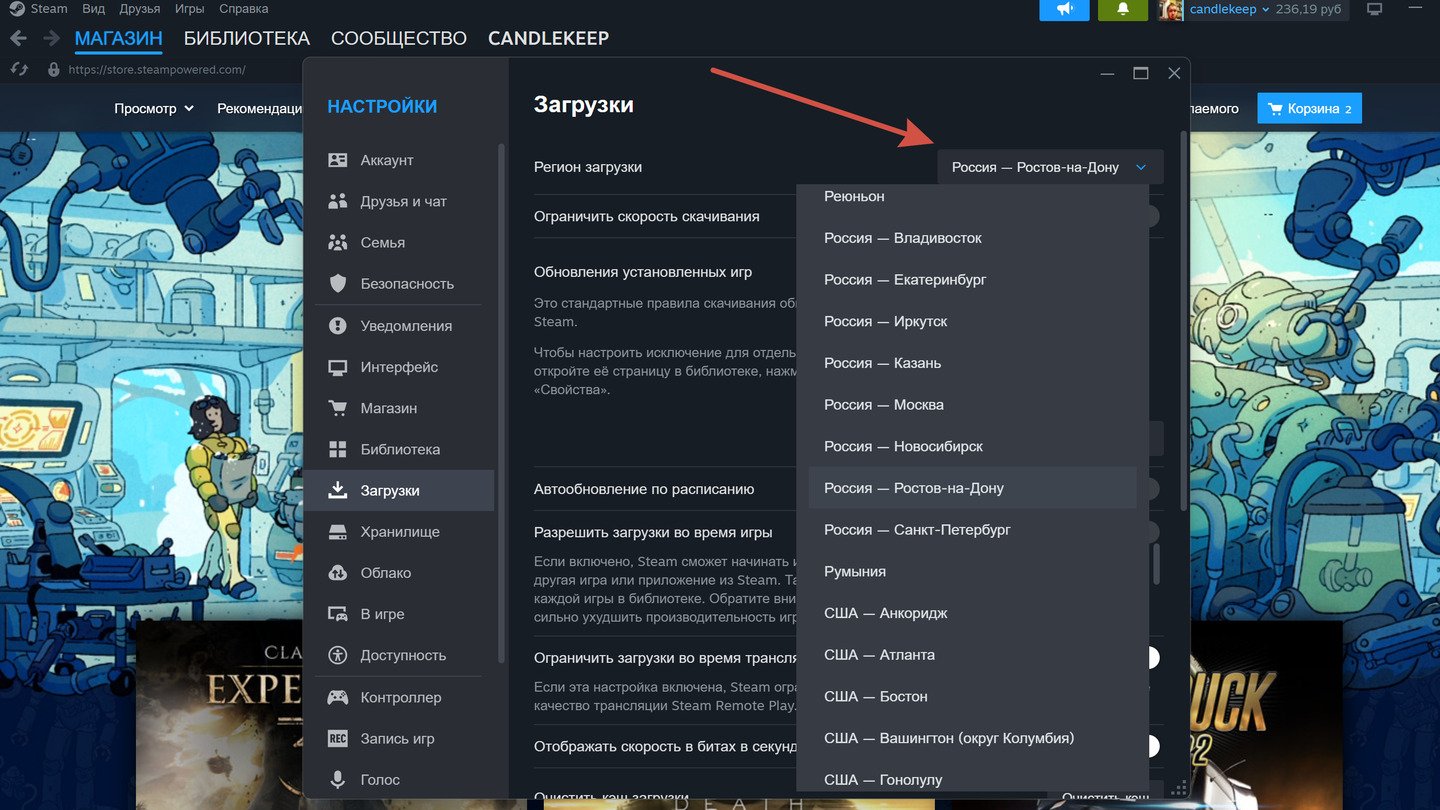Click the Корзина cart button
1440x810 pixels.
coord(1309,108)
